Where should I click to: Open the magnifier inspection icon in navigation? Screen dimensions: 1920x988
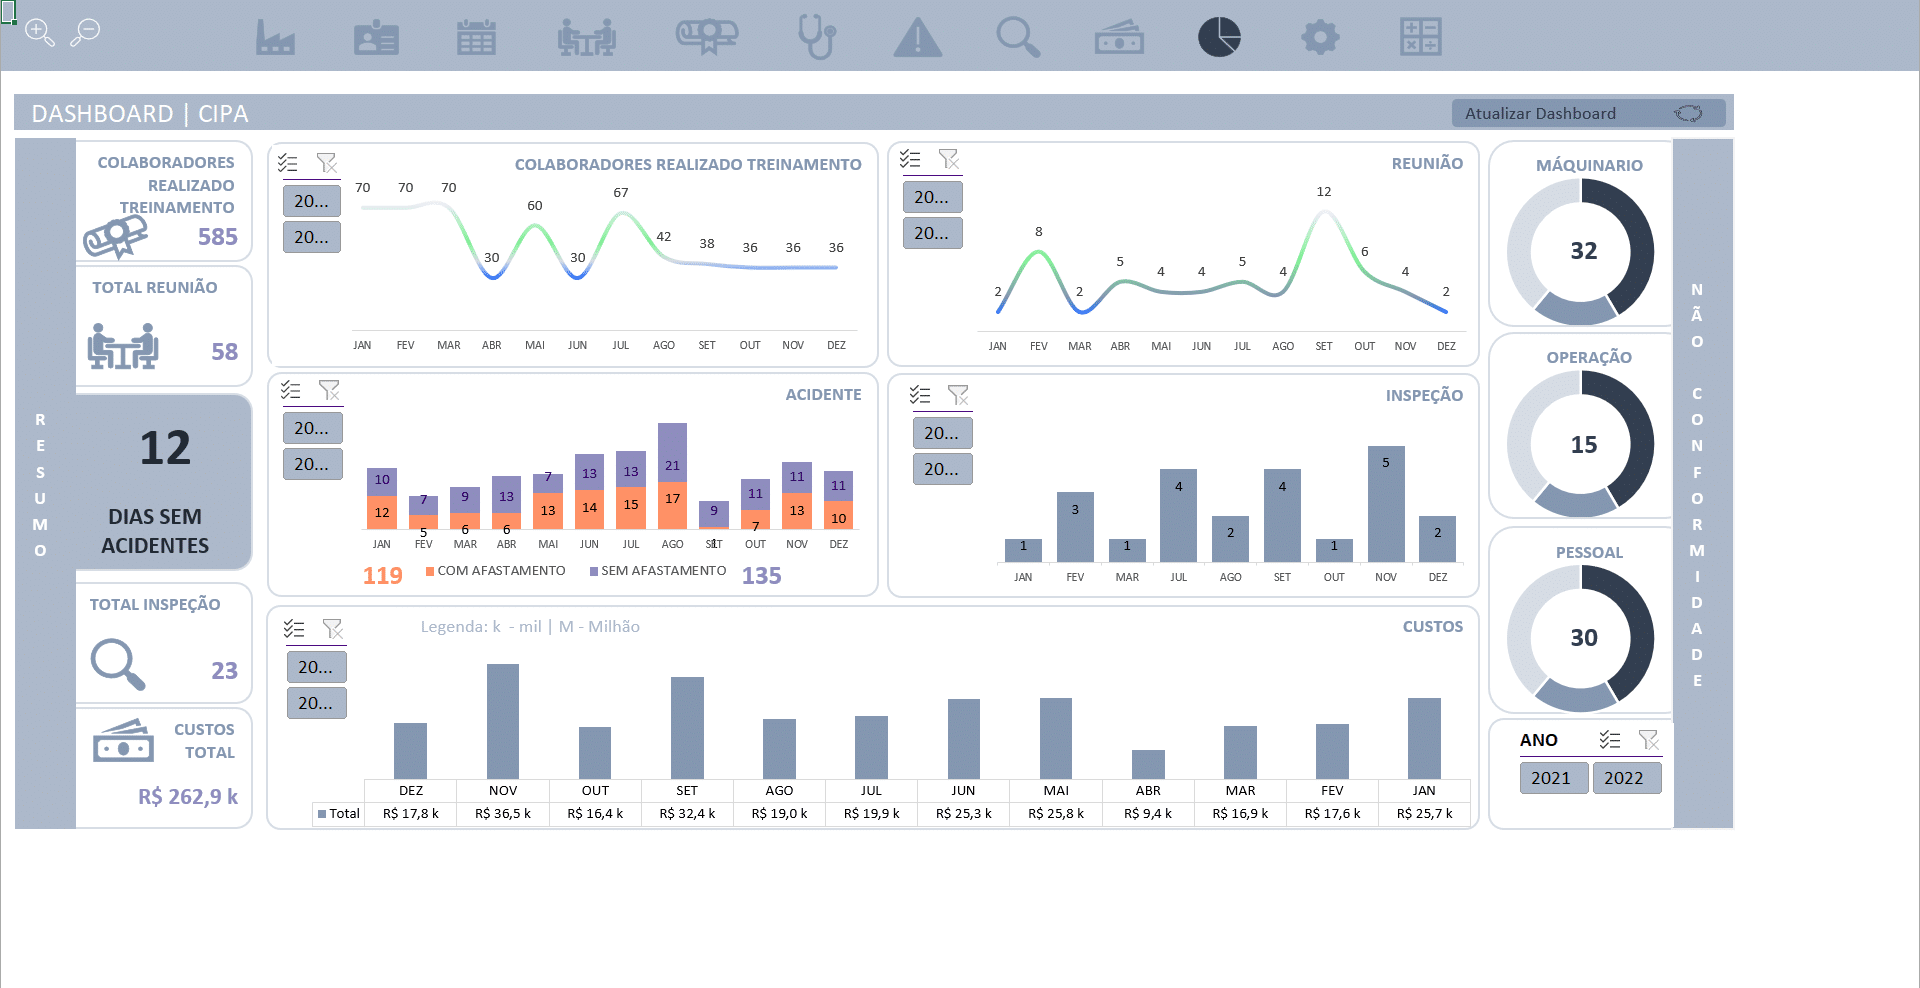tap(1018, 38)
